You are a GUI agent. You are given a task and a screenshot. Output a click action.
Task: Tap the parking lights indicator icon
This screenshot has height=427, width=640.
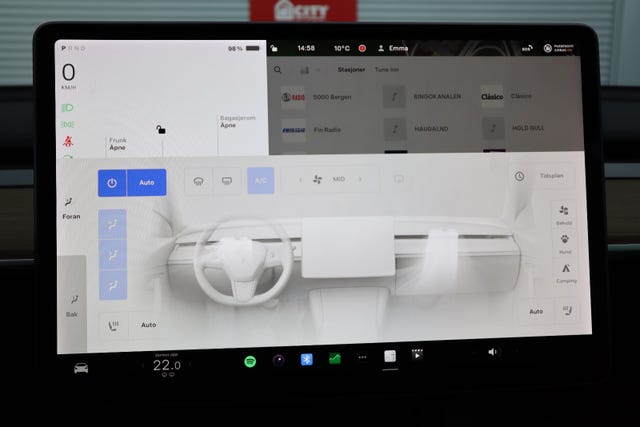tap(67, 125)
